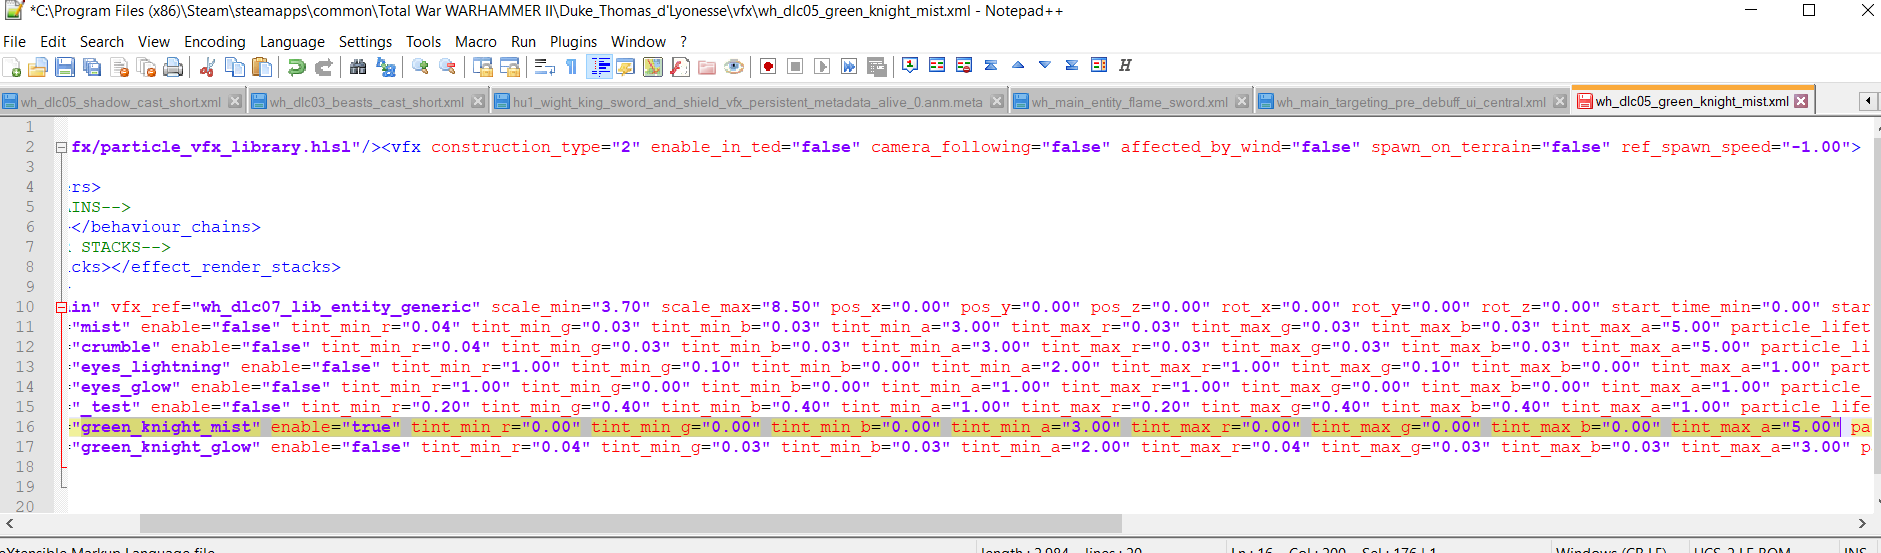The height and width of the screenshot is (553, 1881).
Task: Run macro multiple times icon
Action: click(849, 67)
